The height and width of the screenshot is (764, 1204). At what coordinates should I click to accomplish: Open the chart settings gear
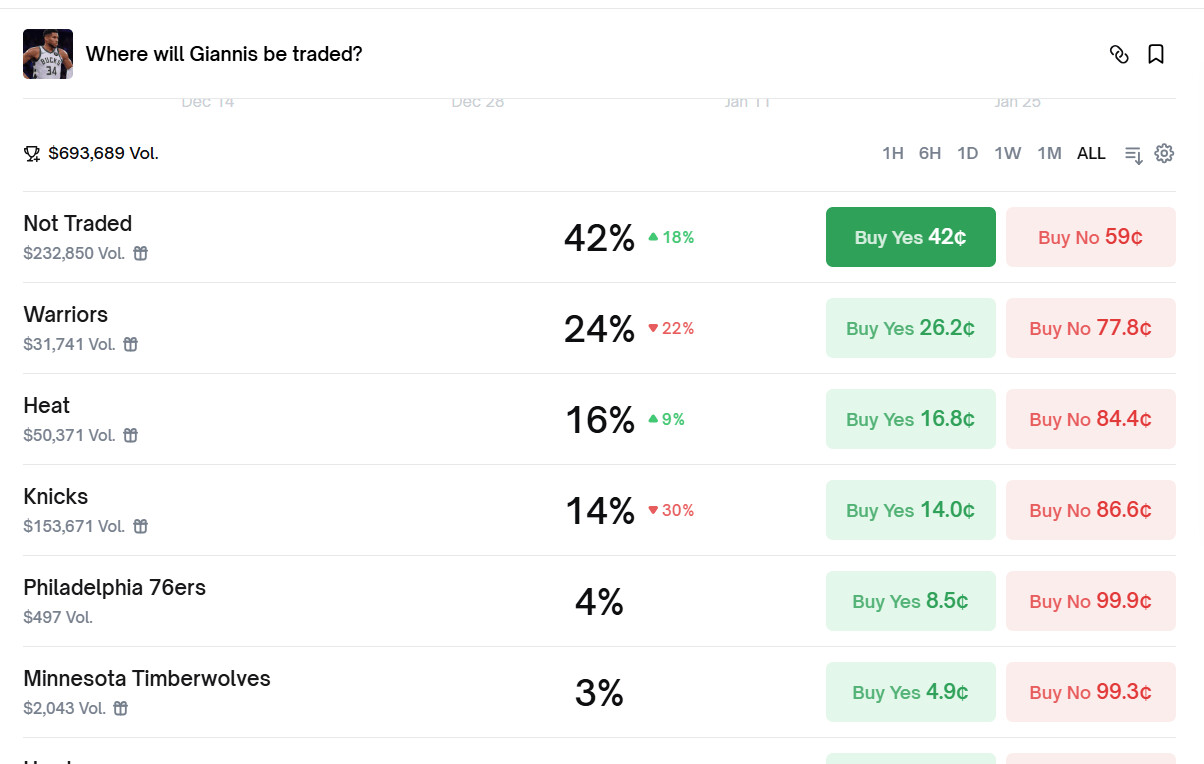pos(1164,153)
